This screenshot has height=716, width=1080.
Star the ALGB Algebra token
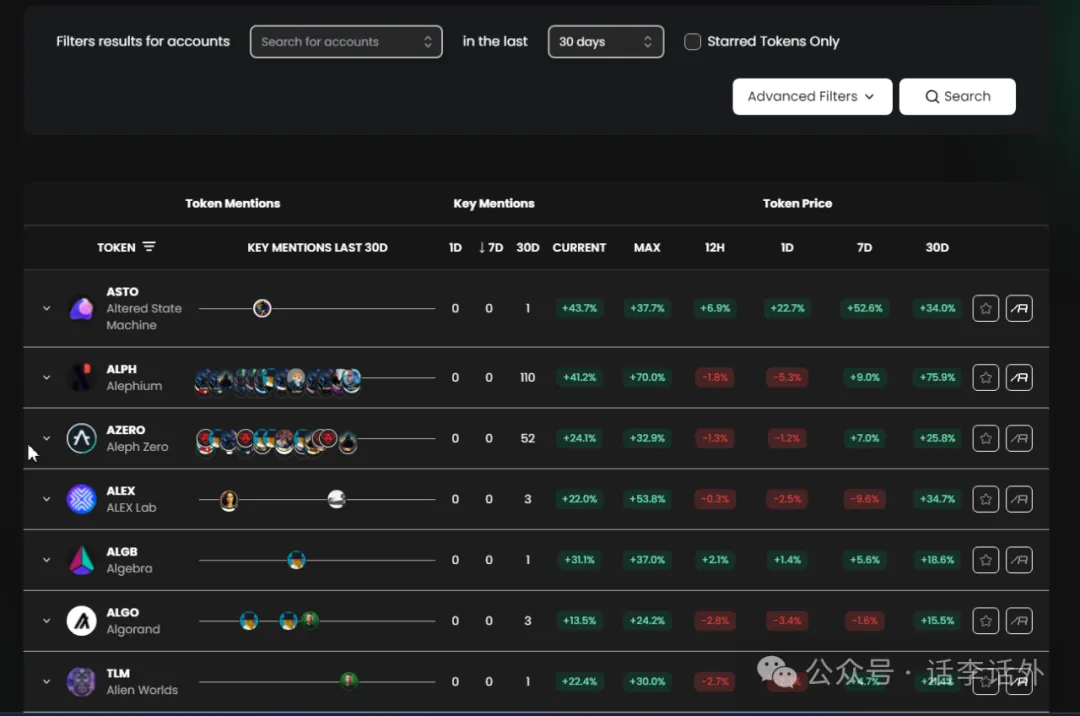986,560
